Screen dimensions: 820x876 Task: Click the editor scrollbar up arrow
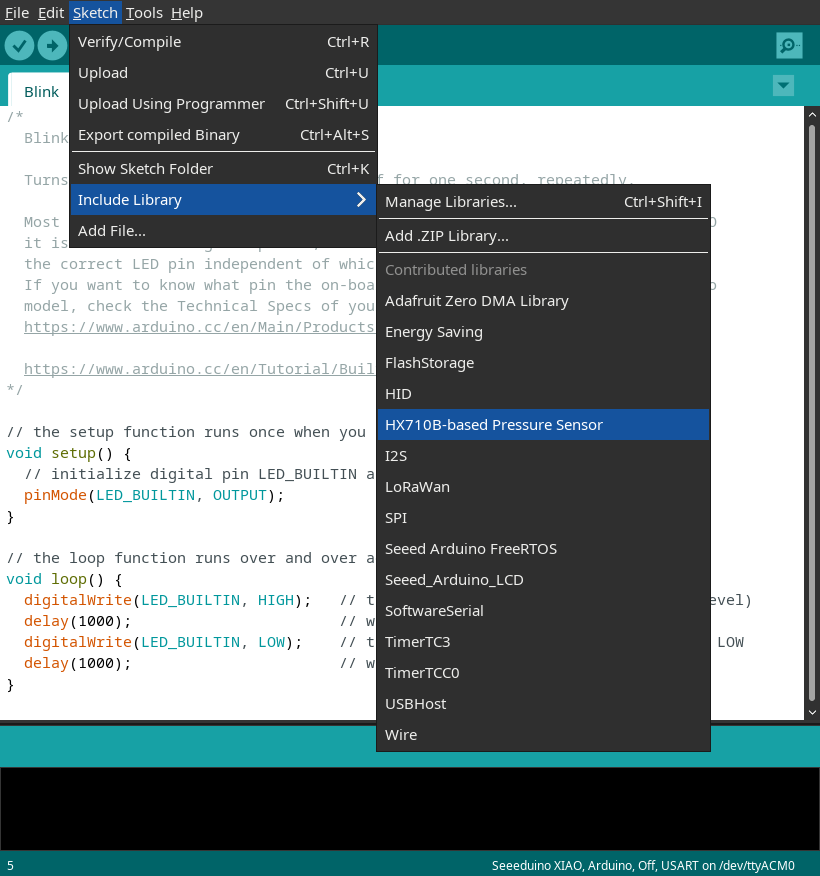[x=812, y=115]
